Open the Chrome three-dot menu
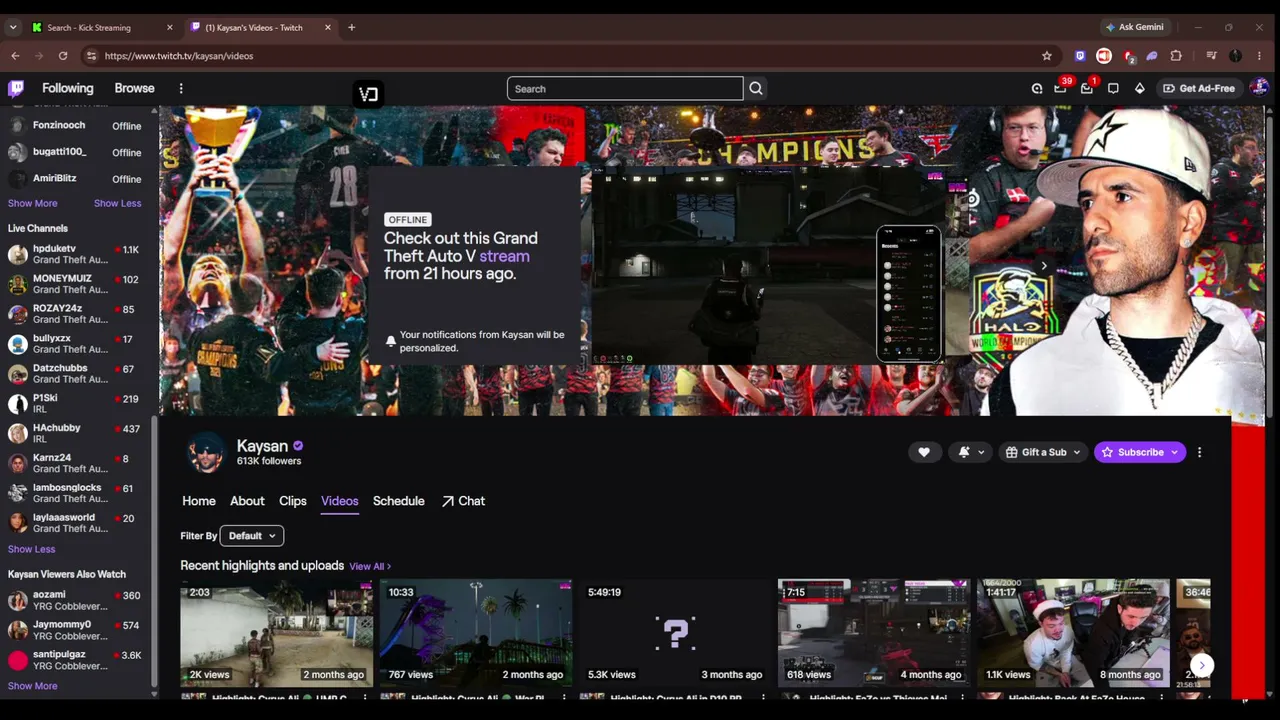 [x=1260, y=56]
